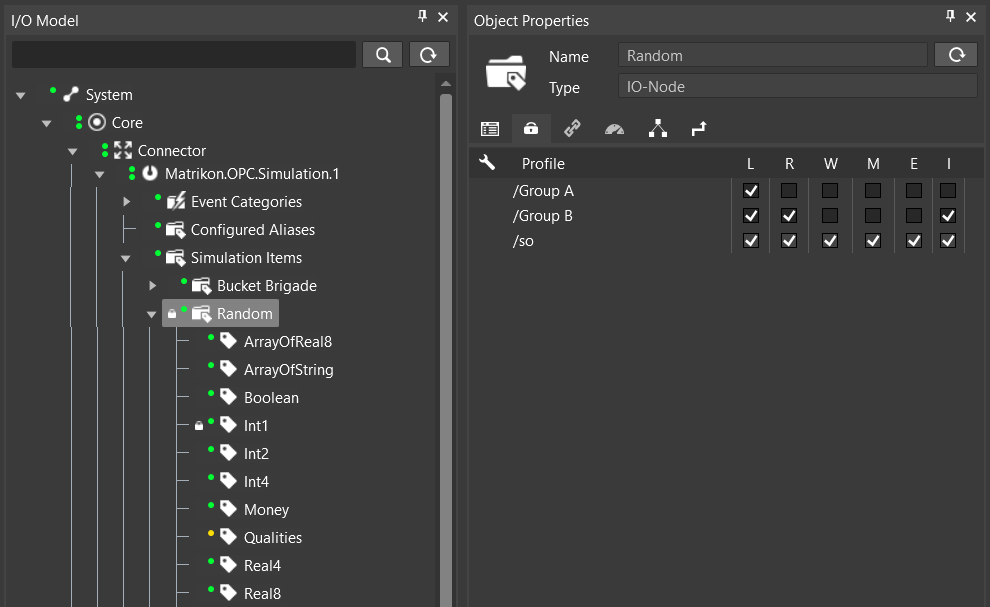This screenshot has width=990, height=607.
Task: Expand the Event Categories node
Action: 126,201
